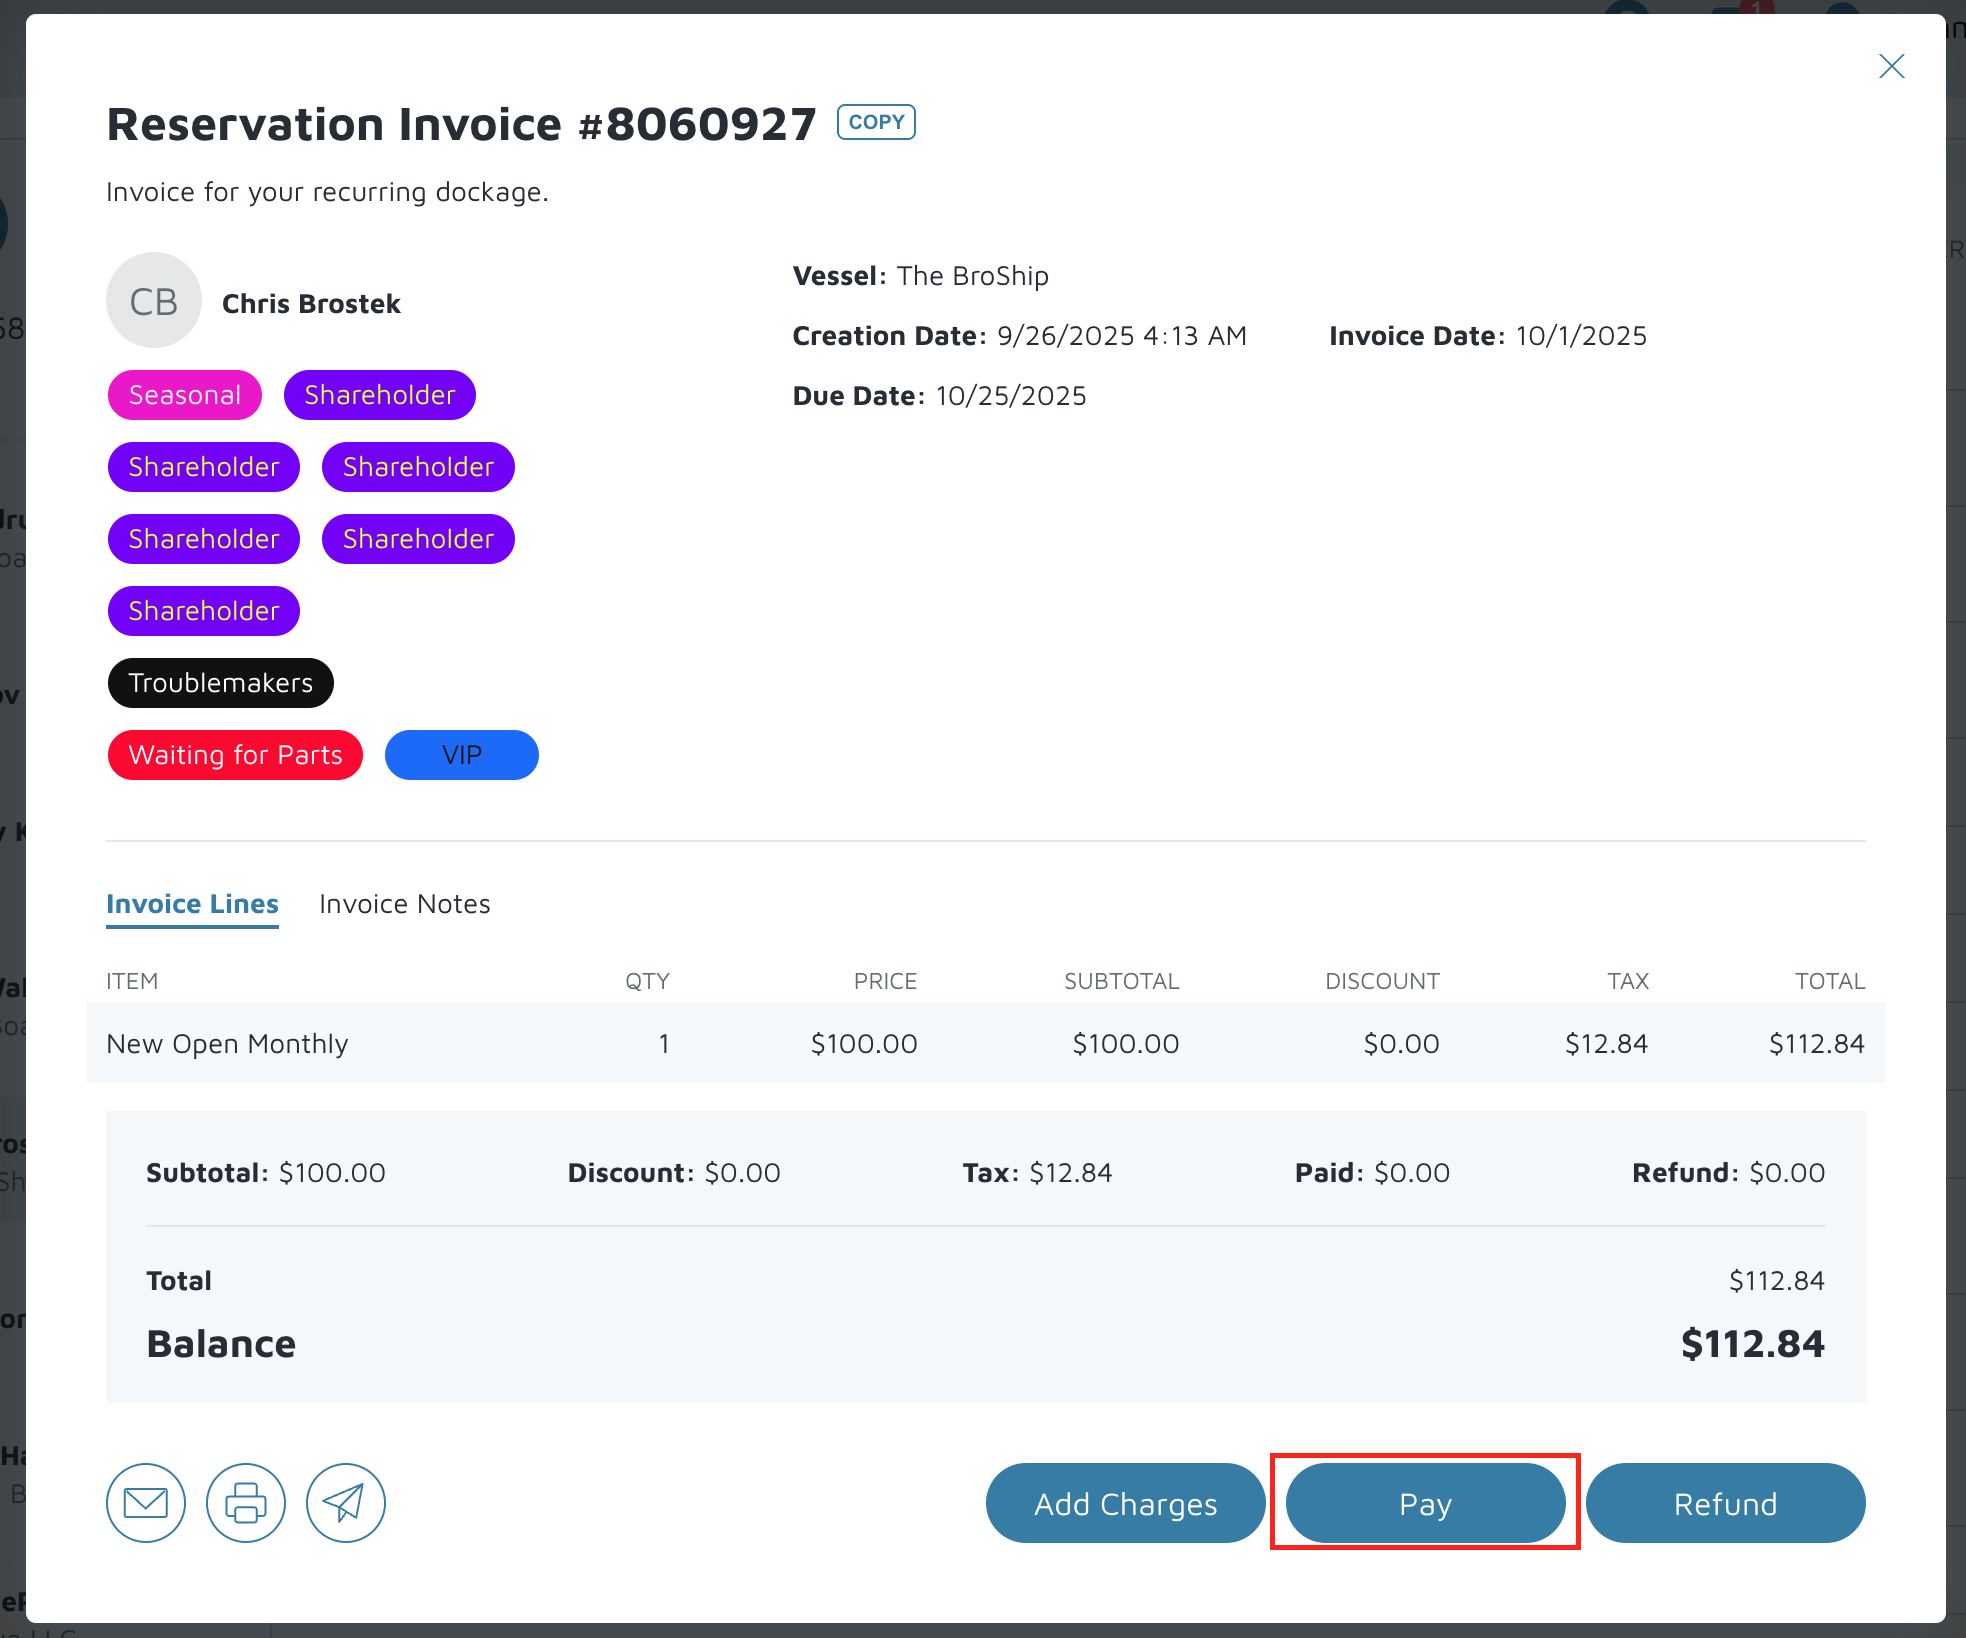Click the email envelope icon
Viewport: 1966px width, 1638px height.
tap(146, 1503)
